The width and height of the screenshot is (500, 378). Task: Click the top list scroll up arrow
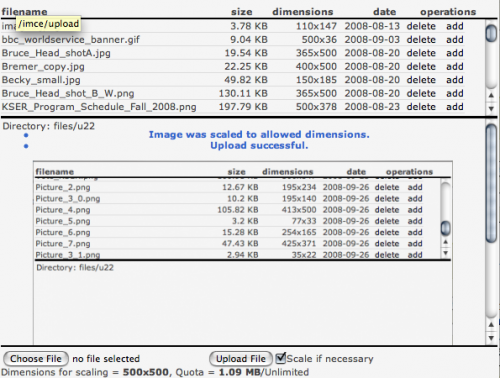[x=491, y=95]
